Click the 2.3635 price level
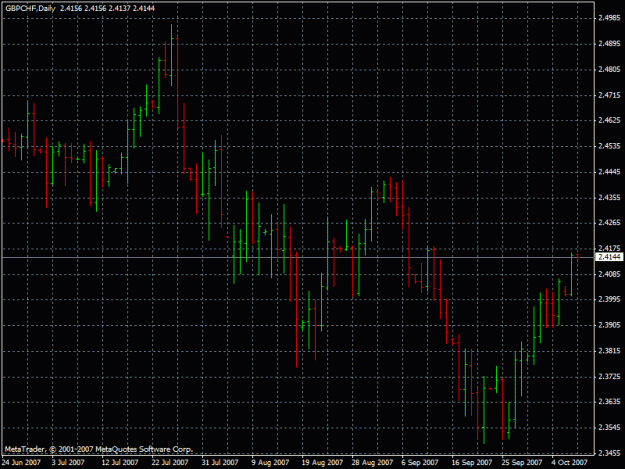The width and height of the screenshot is (625, 469). 609,401
